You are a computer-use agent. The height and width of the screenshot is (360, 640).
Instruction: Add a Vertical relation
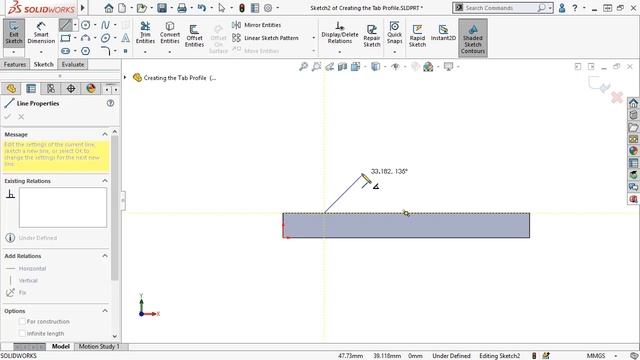coord(22,280)
